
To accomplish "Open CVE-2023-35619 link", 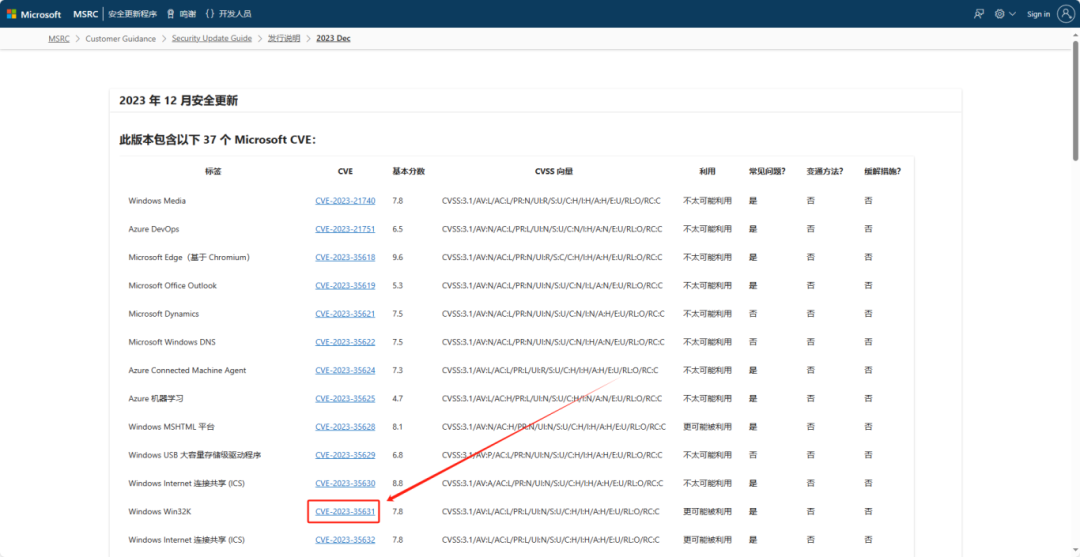I will pos(345,285).
